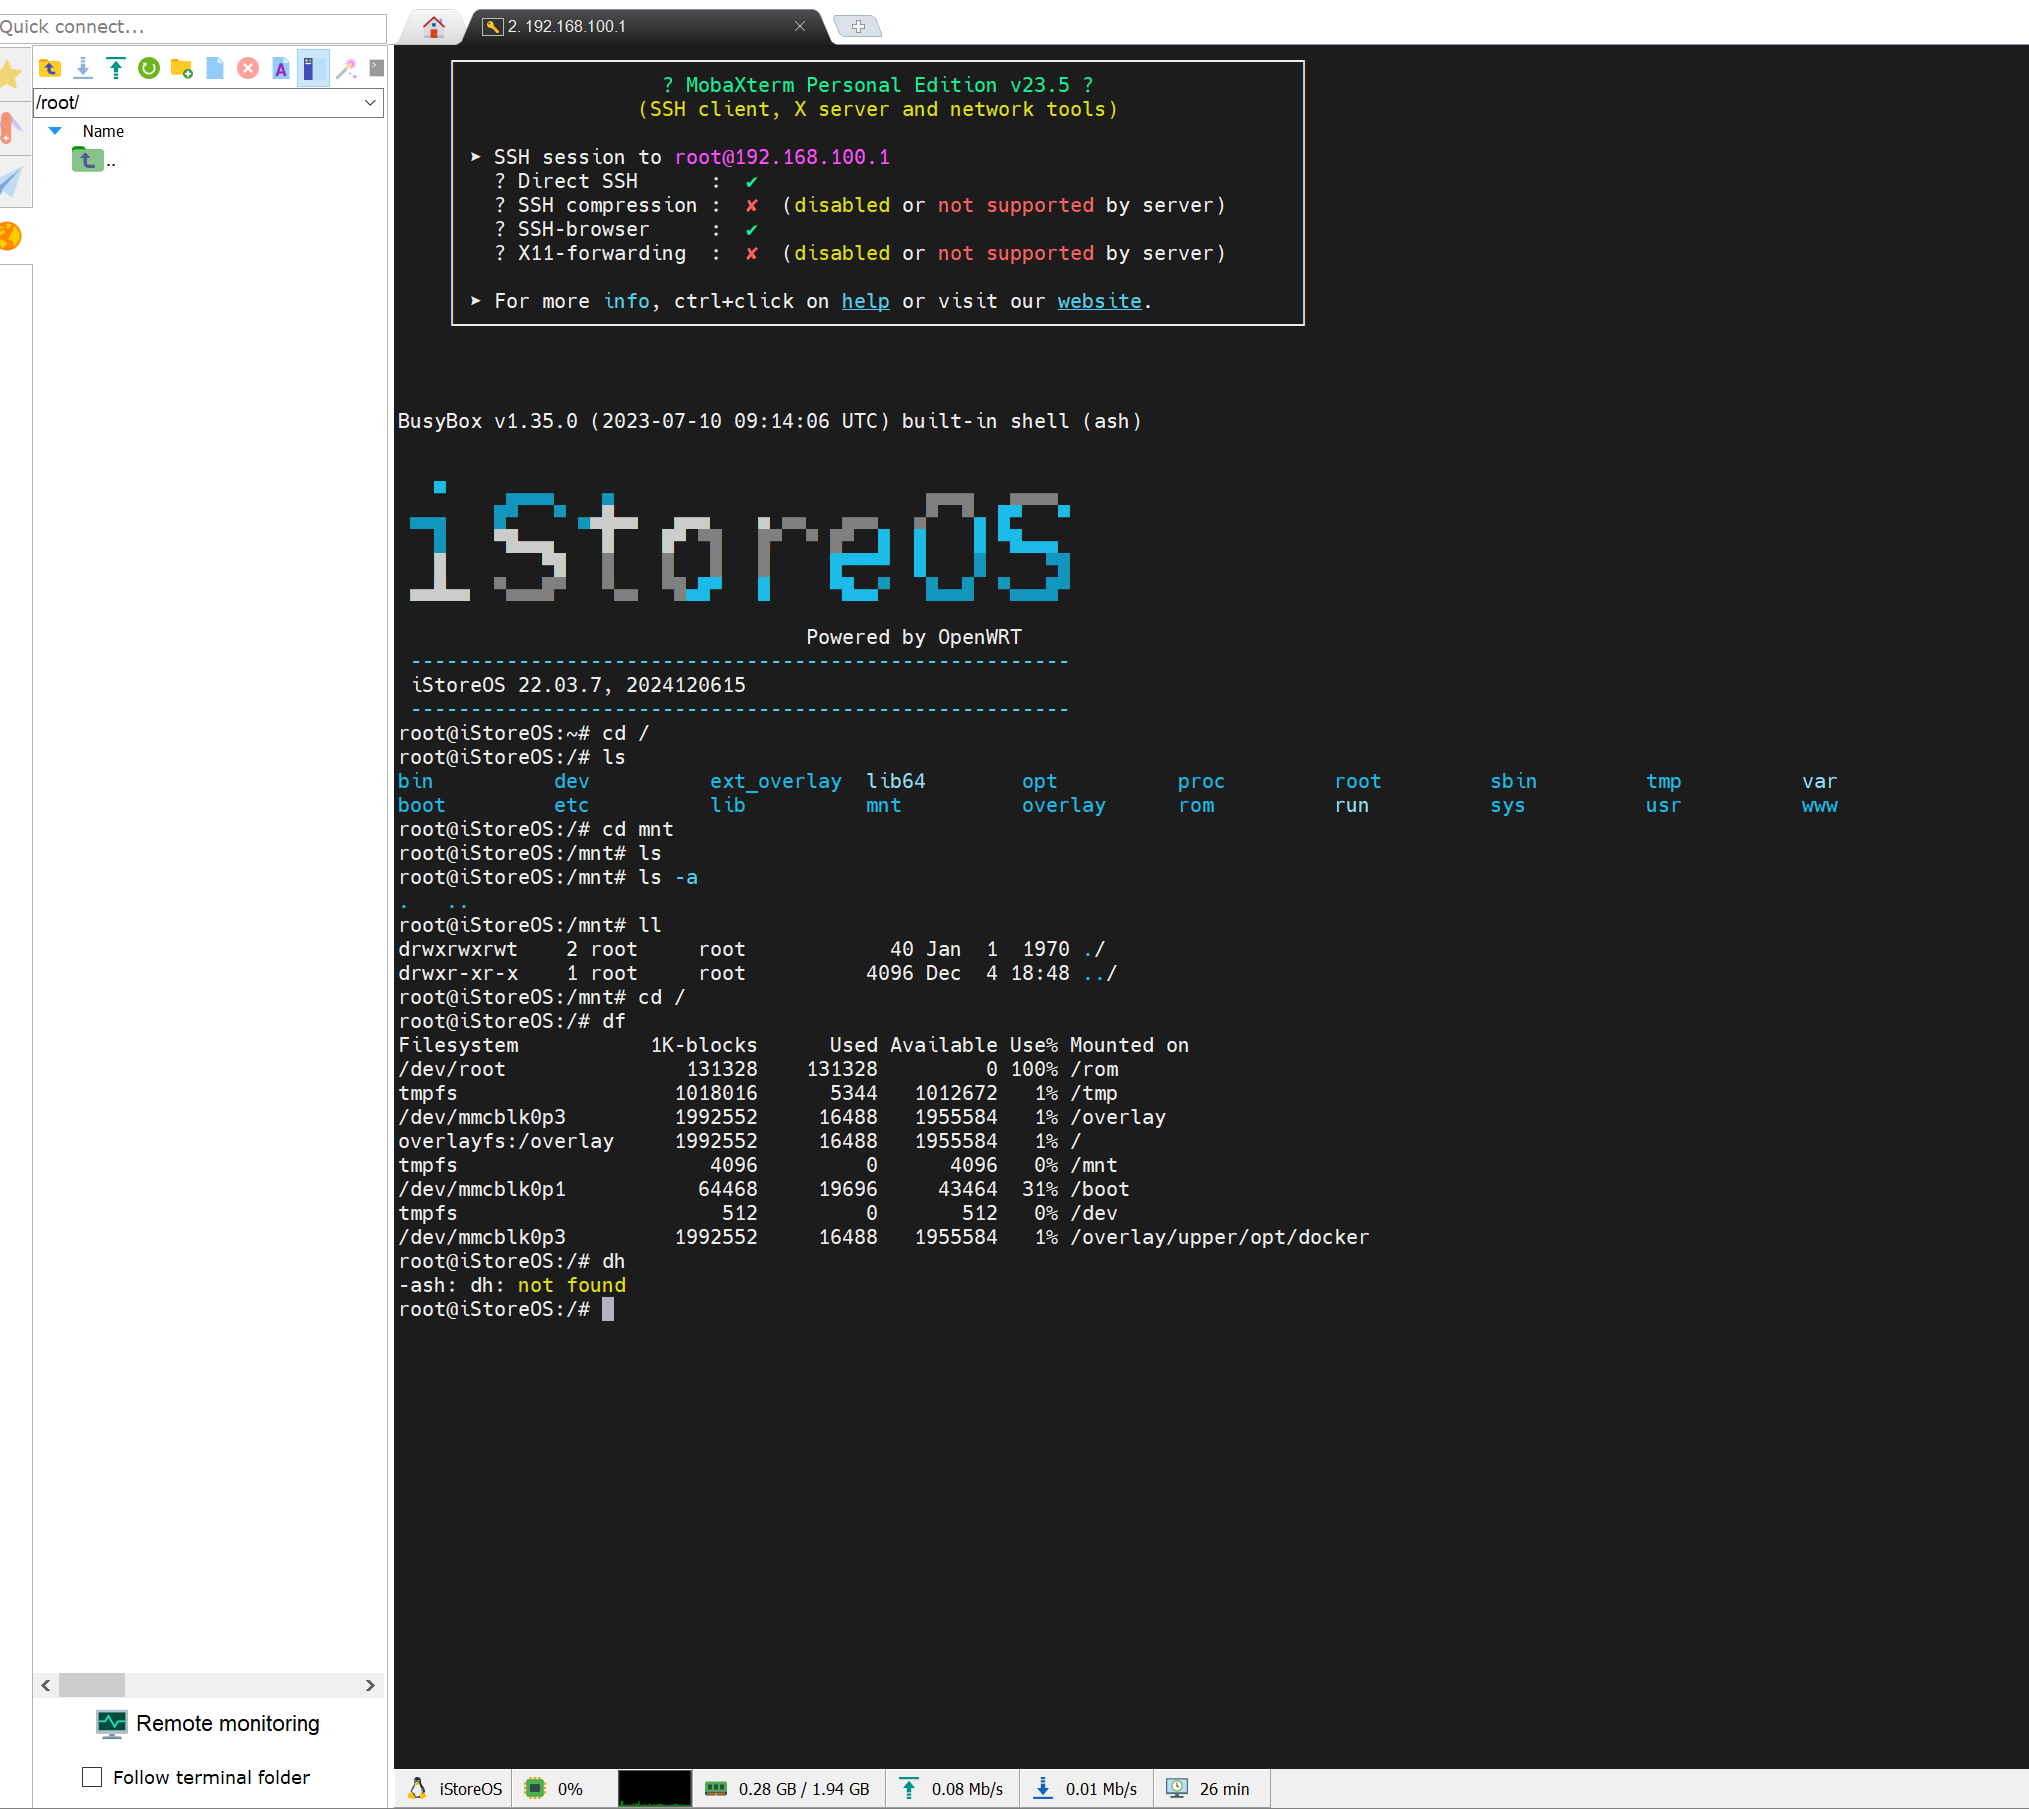Screen dimensions: 2029x1809
Task: Create a new folder in the SFTP browser
Action: (182, 68)
